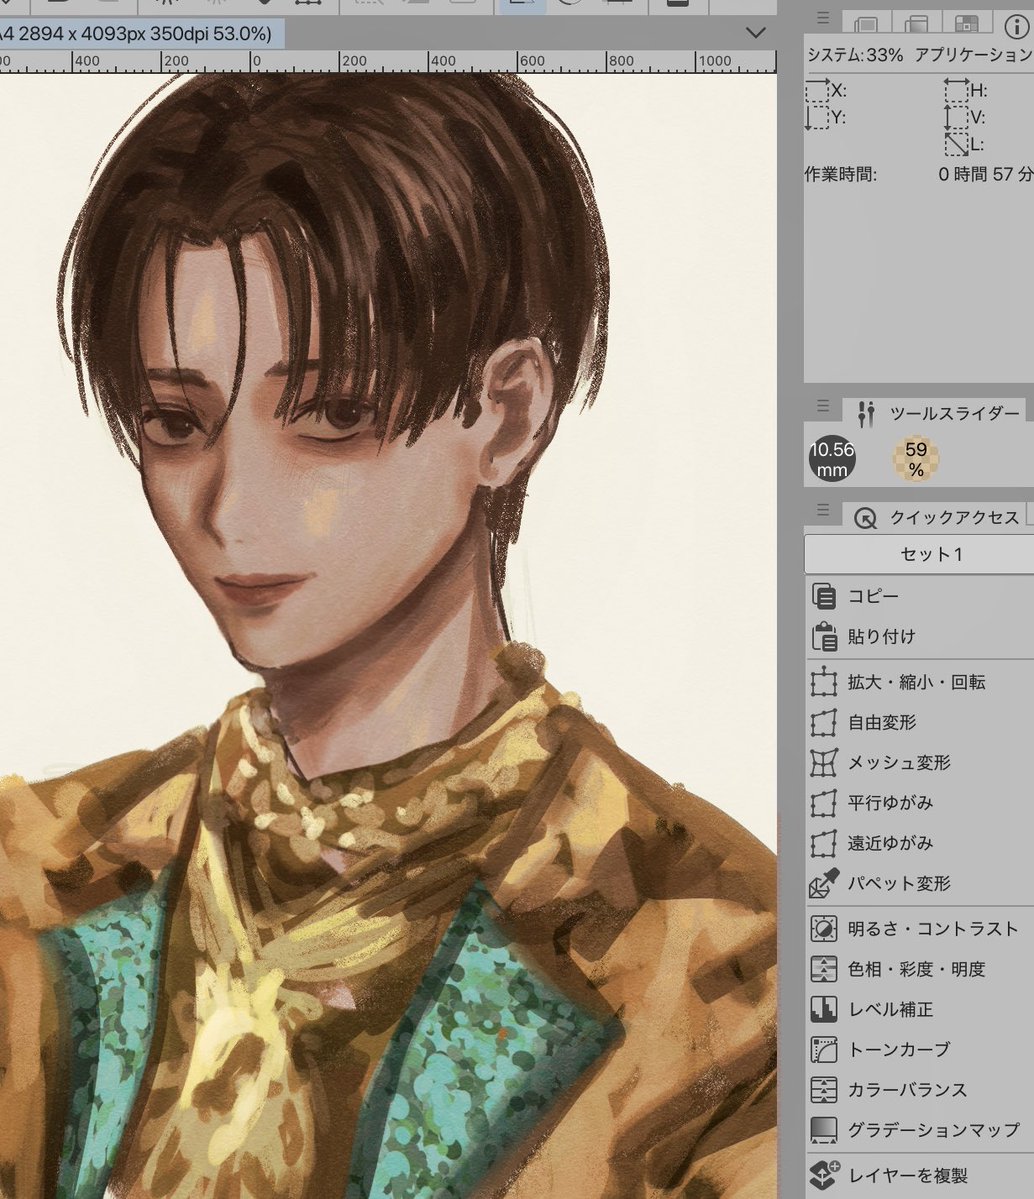The height and width of the screenshot is (1199, 1034).
Task: Click the horizontal ruler at mark 600
Action: [x=531, y=61]
